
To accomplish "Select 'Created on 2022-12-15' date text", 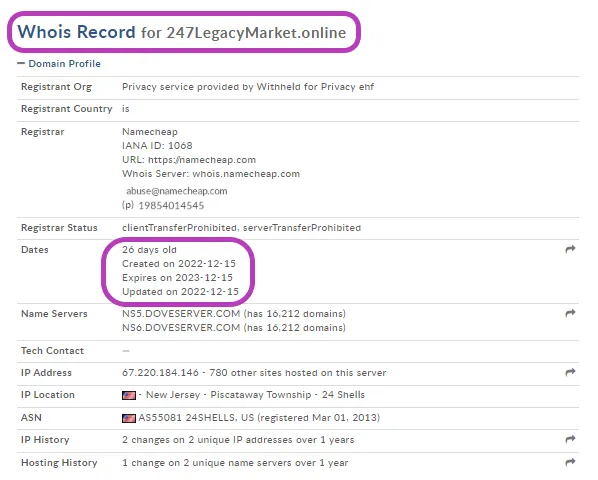I will point(179,263).
